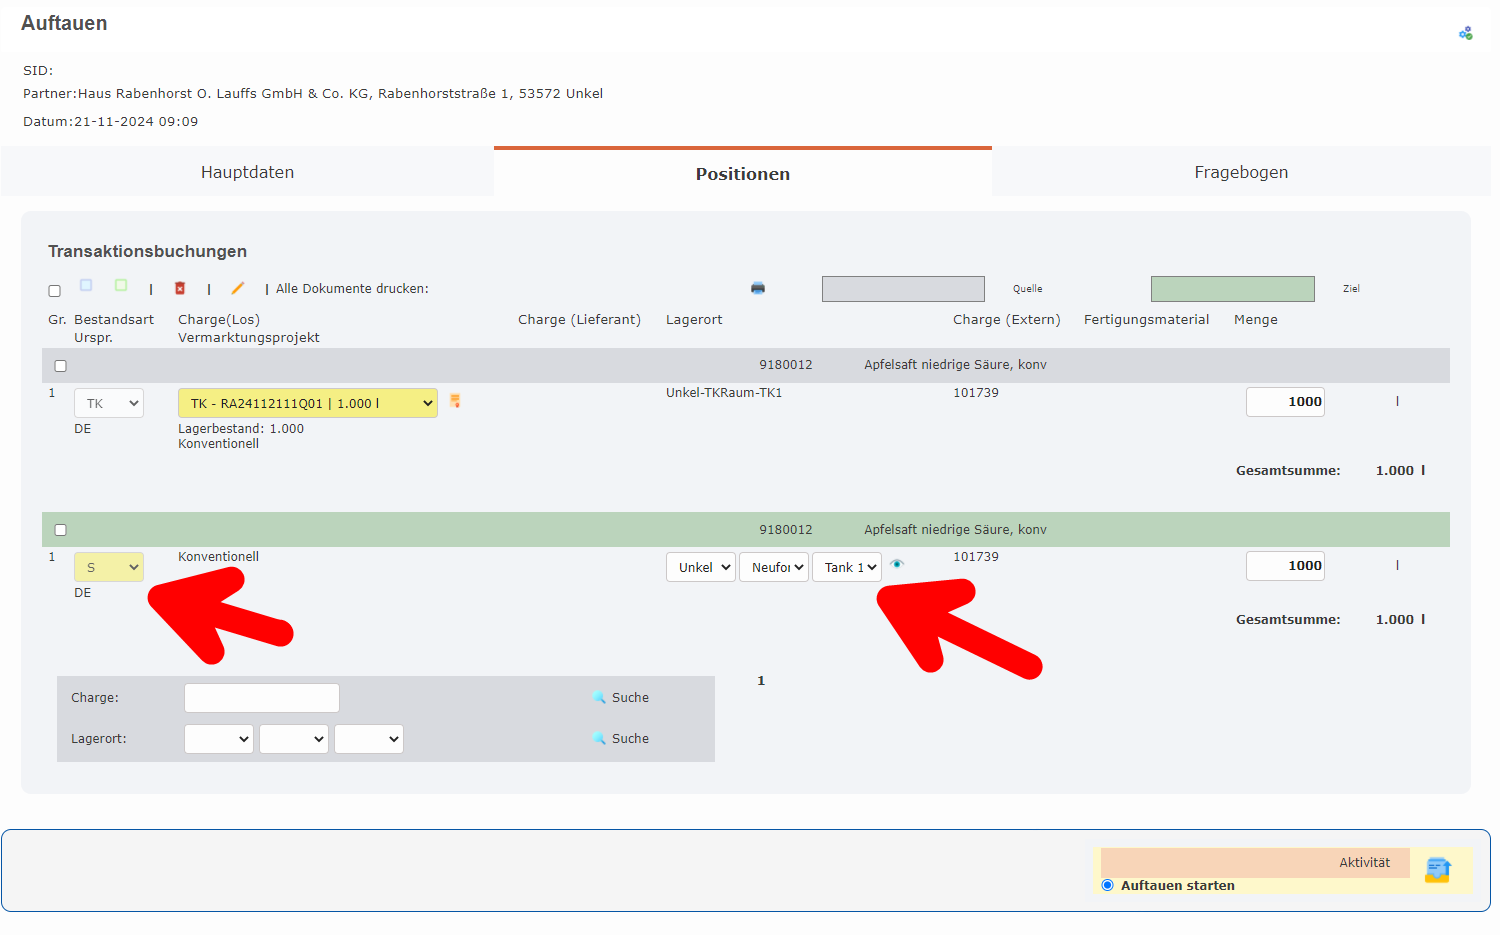Enable the Auftauen starten radio button
The image size is (1500, 935).
click(x=1107, y=885)
